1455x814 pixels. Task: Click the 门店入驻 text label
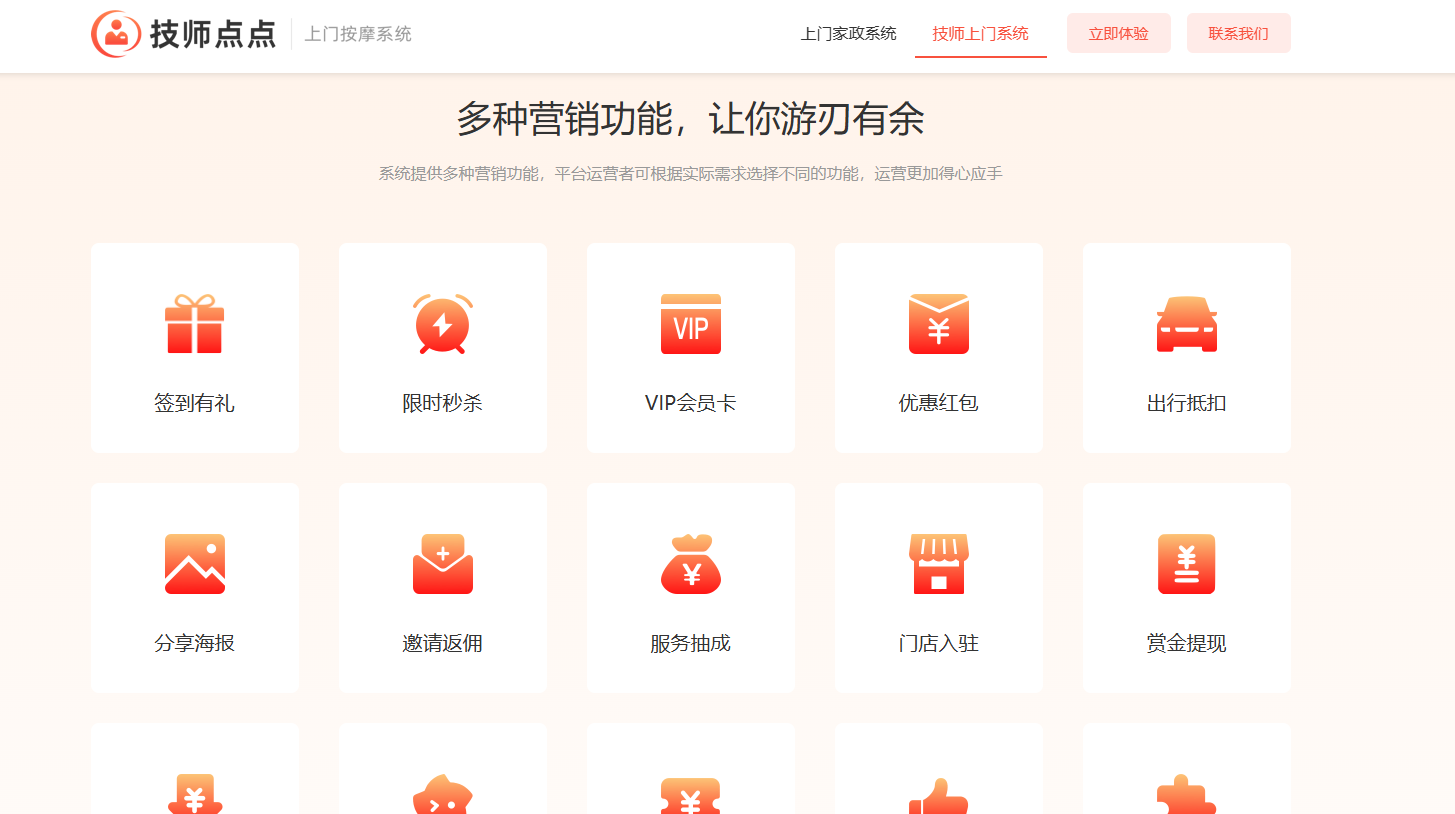point(938,644)
